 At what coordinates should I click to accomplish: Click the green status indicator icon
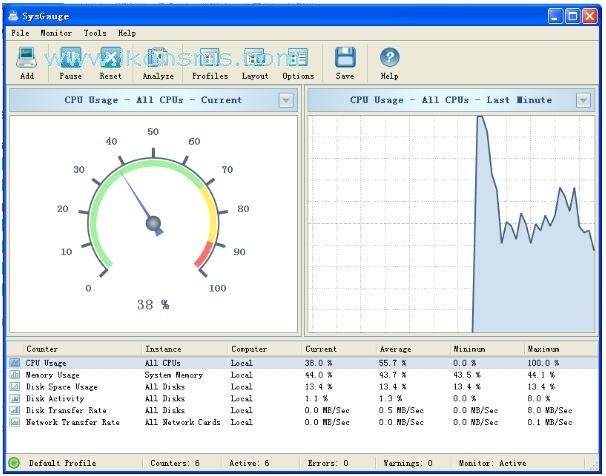pos(14,462)
